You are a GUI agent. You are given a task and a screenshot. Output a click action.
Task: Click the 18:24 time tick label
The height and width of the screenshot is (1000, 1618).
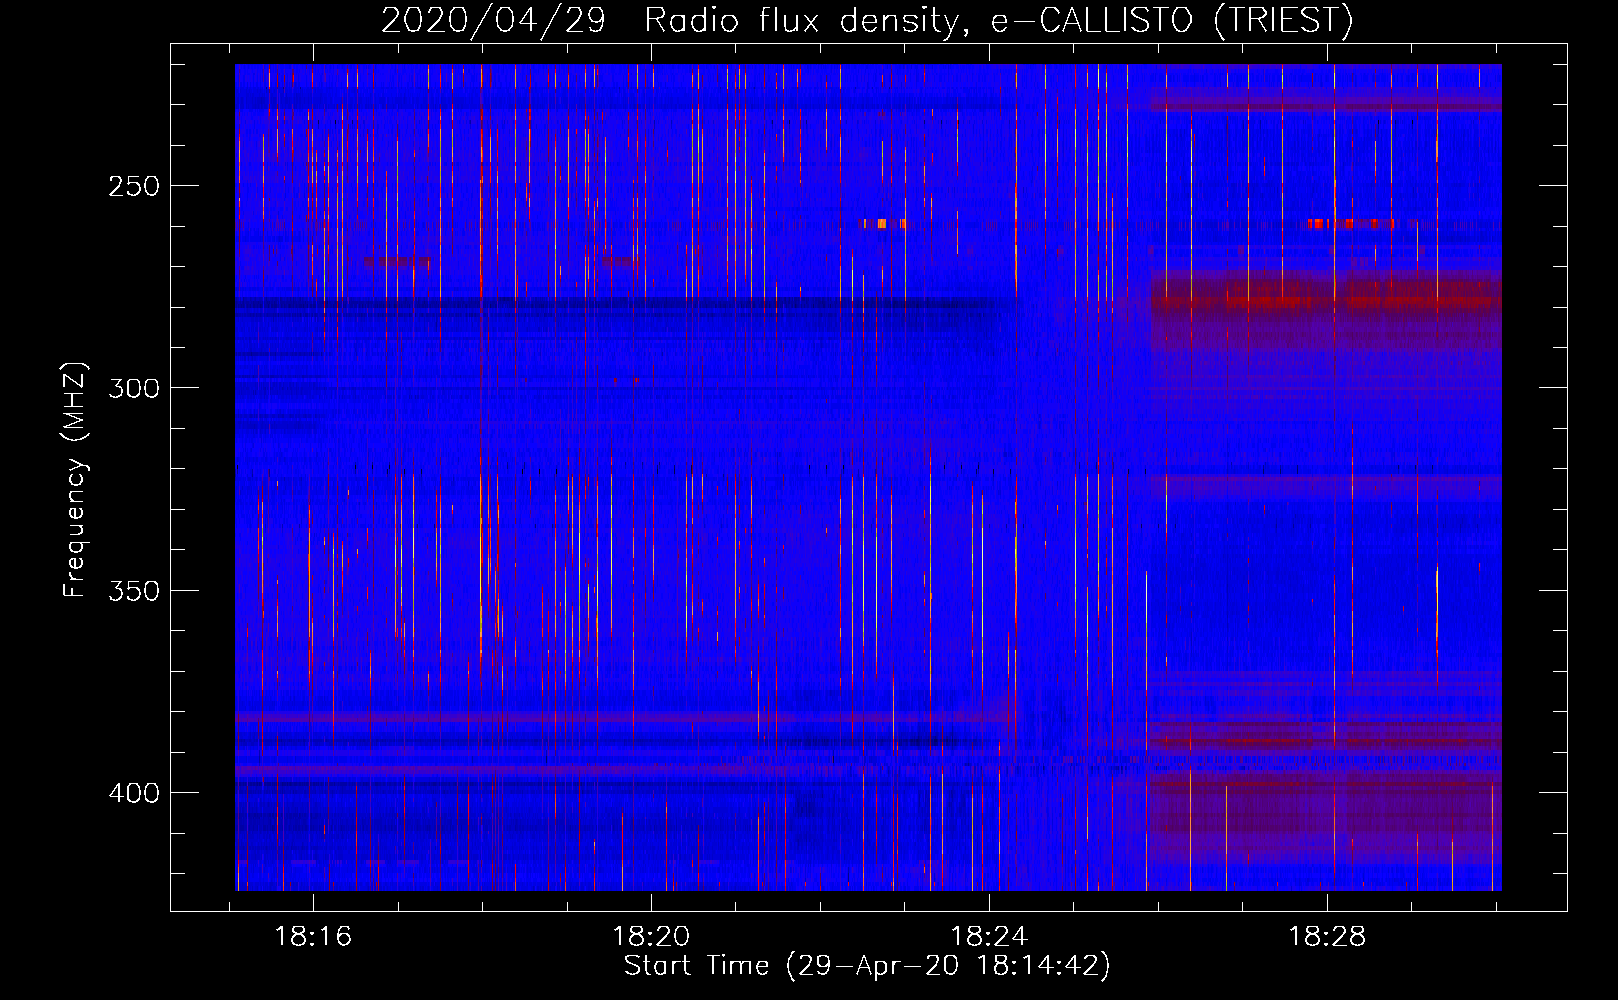(989, 937)
